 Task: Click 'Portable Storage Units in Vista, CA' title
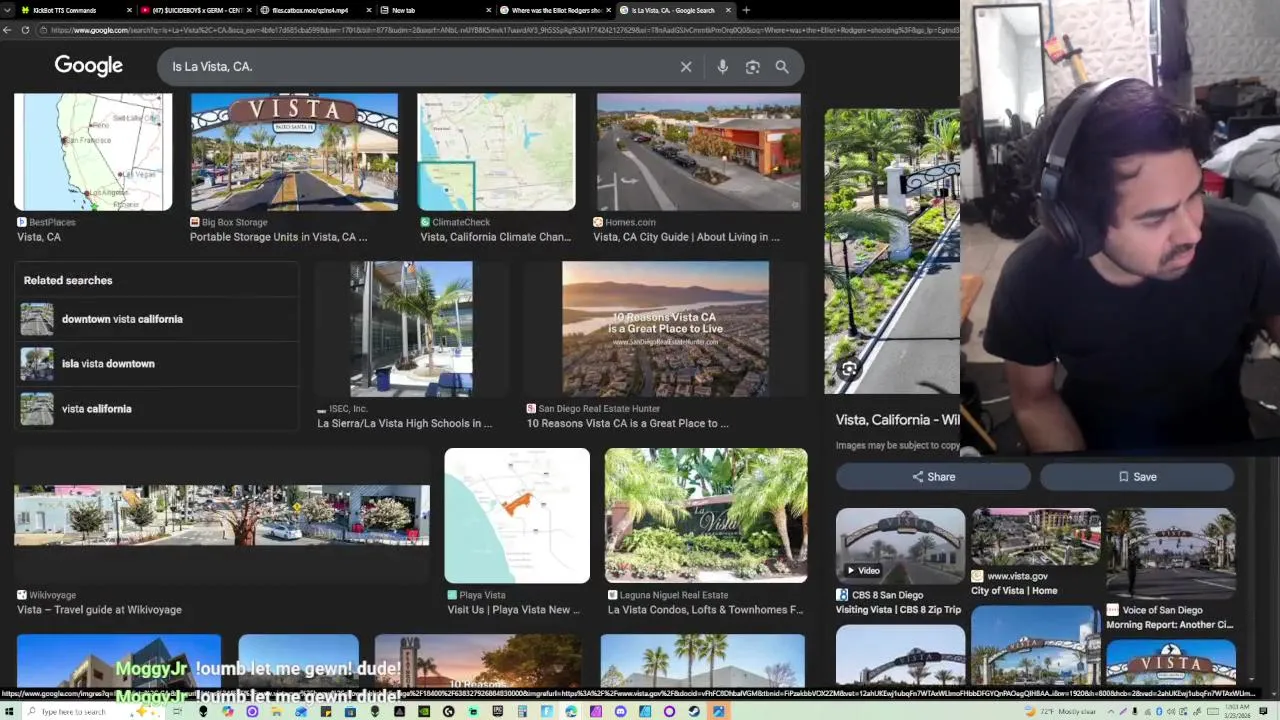click(x=278, y=237)
